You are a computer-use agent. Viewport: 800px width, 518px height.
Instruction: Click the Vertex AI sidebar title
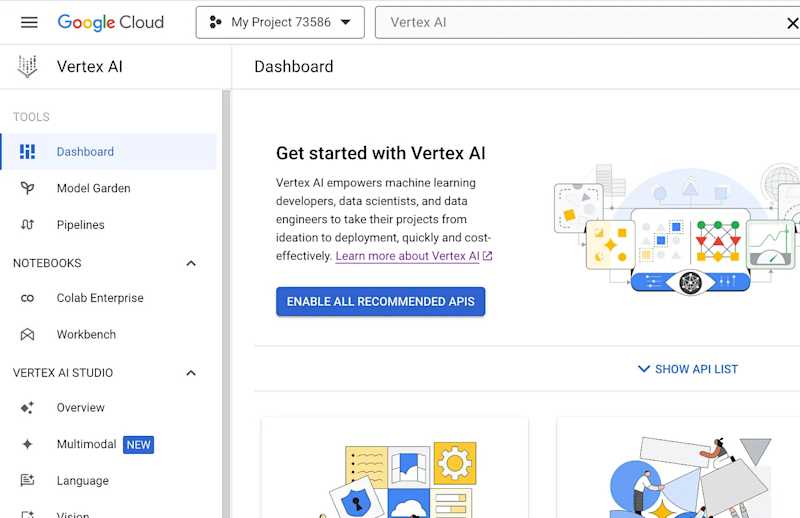[x=89, y=67]
